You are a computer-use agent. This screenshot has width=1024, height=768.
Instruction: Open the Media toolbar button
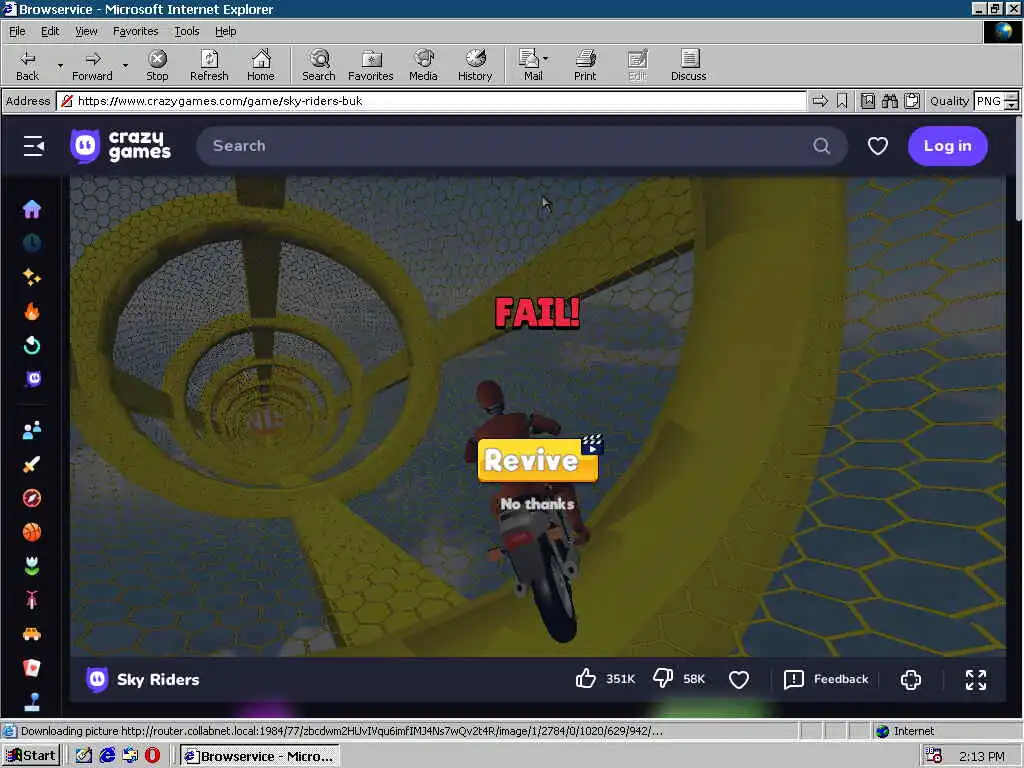423,65
